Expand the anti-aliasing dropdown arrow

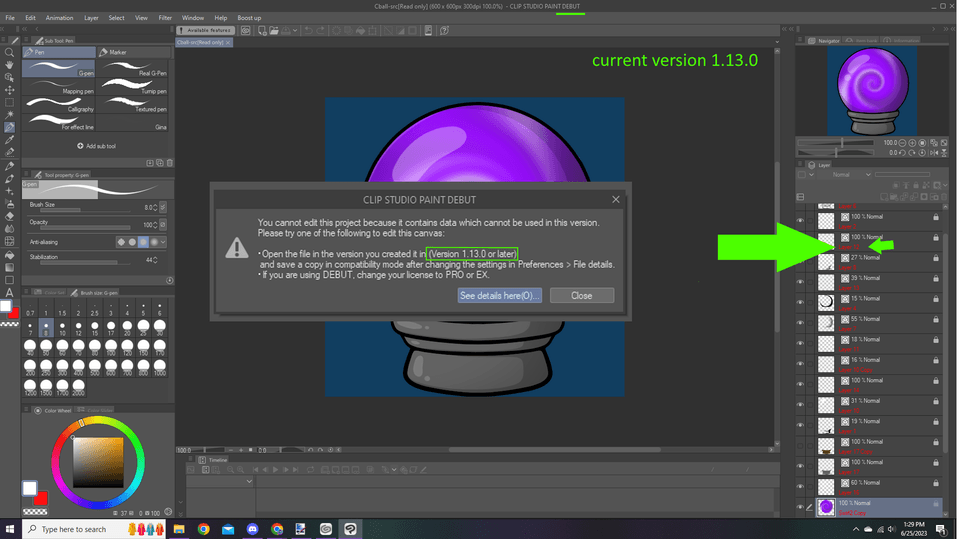tap(163, 242)
